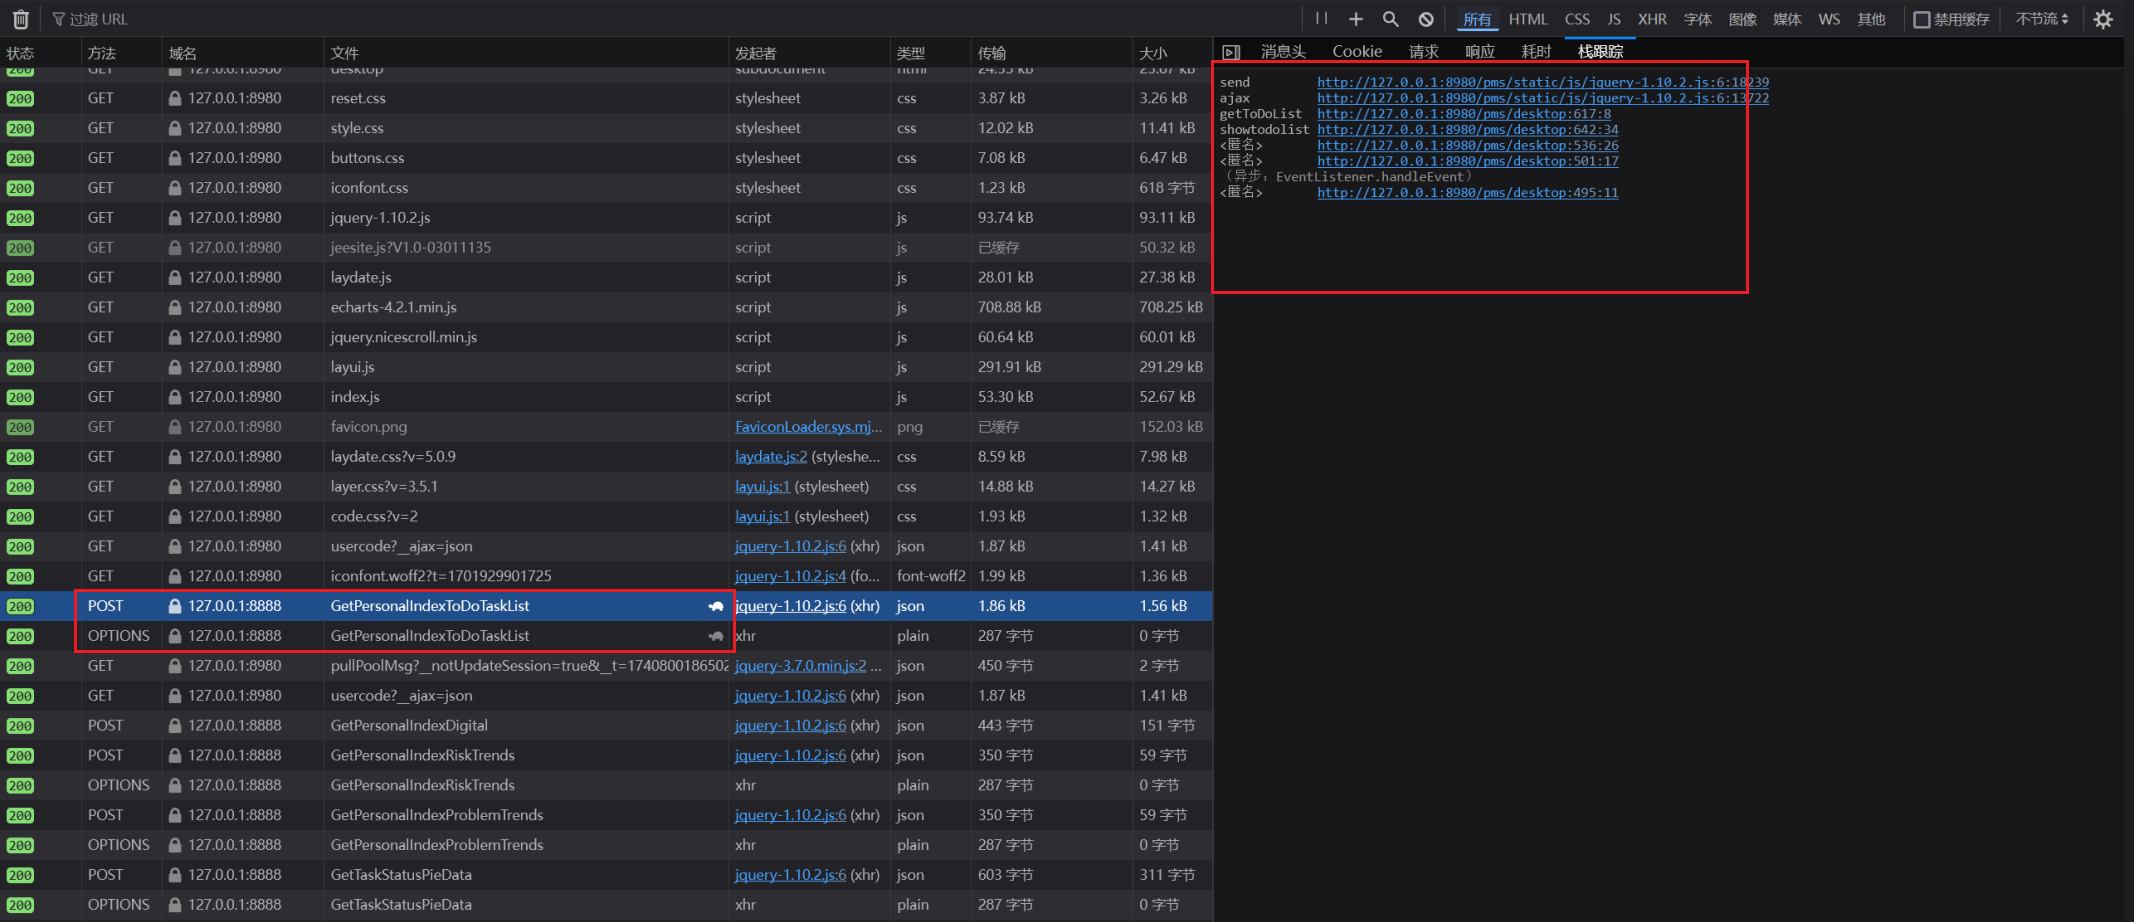
Task: Open request blocking icon
Action: [1426, 19]
